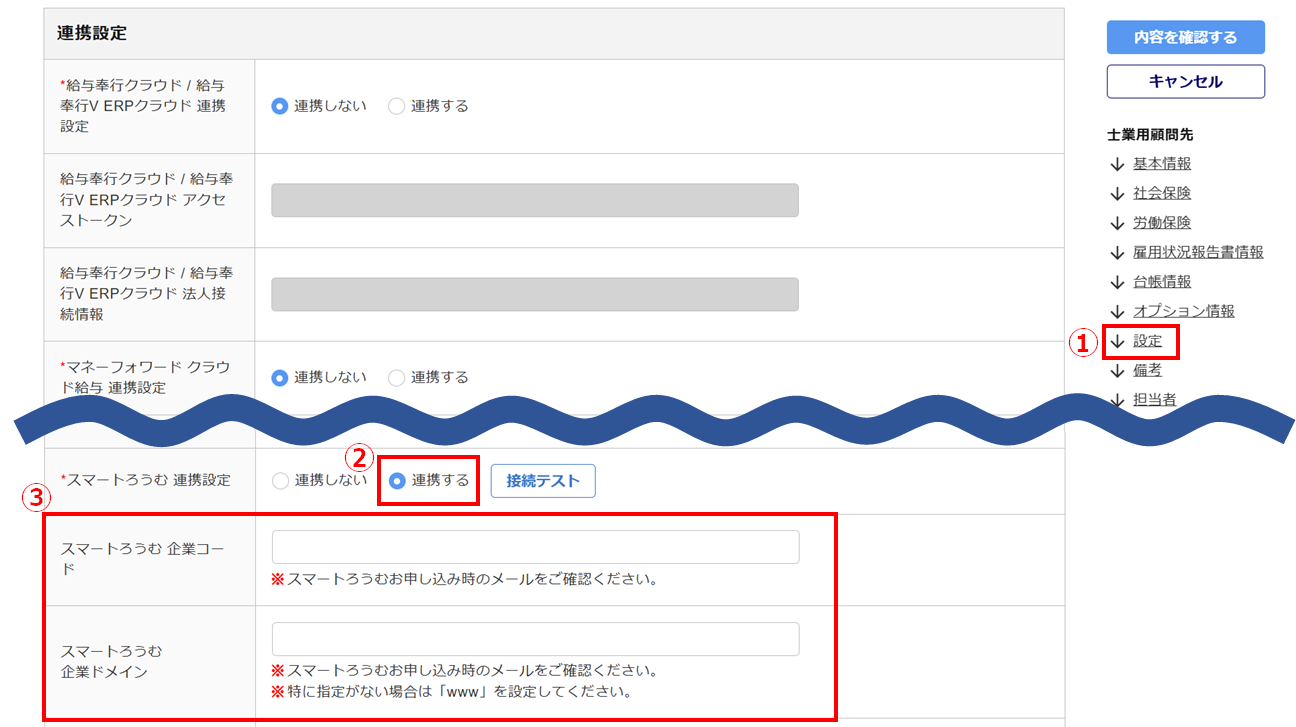Click the down arrow icon beside 労働保険
1296x727 pixels.
[x=1117, y=223]
